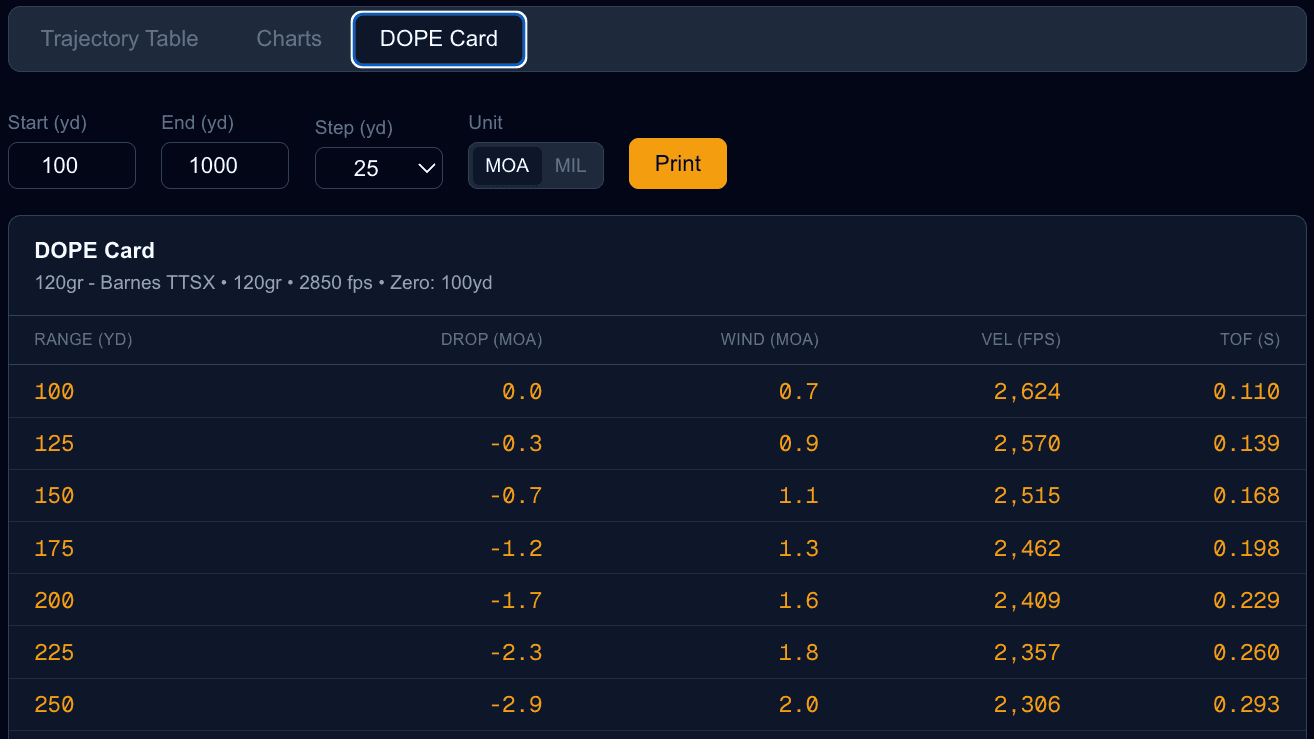Click the velocity value 2,462
The height and width of the screenshot is (739, 1314).
(x=1027, y=549)
